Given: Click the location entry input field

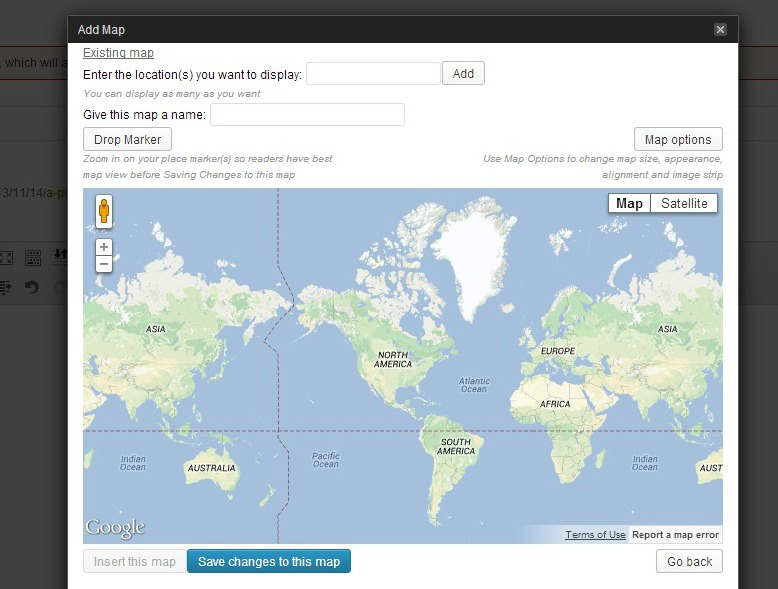Looking at the screenshot, I should point(373,73).
